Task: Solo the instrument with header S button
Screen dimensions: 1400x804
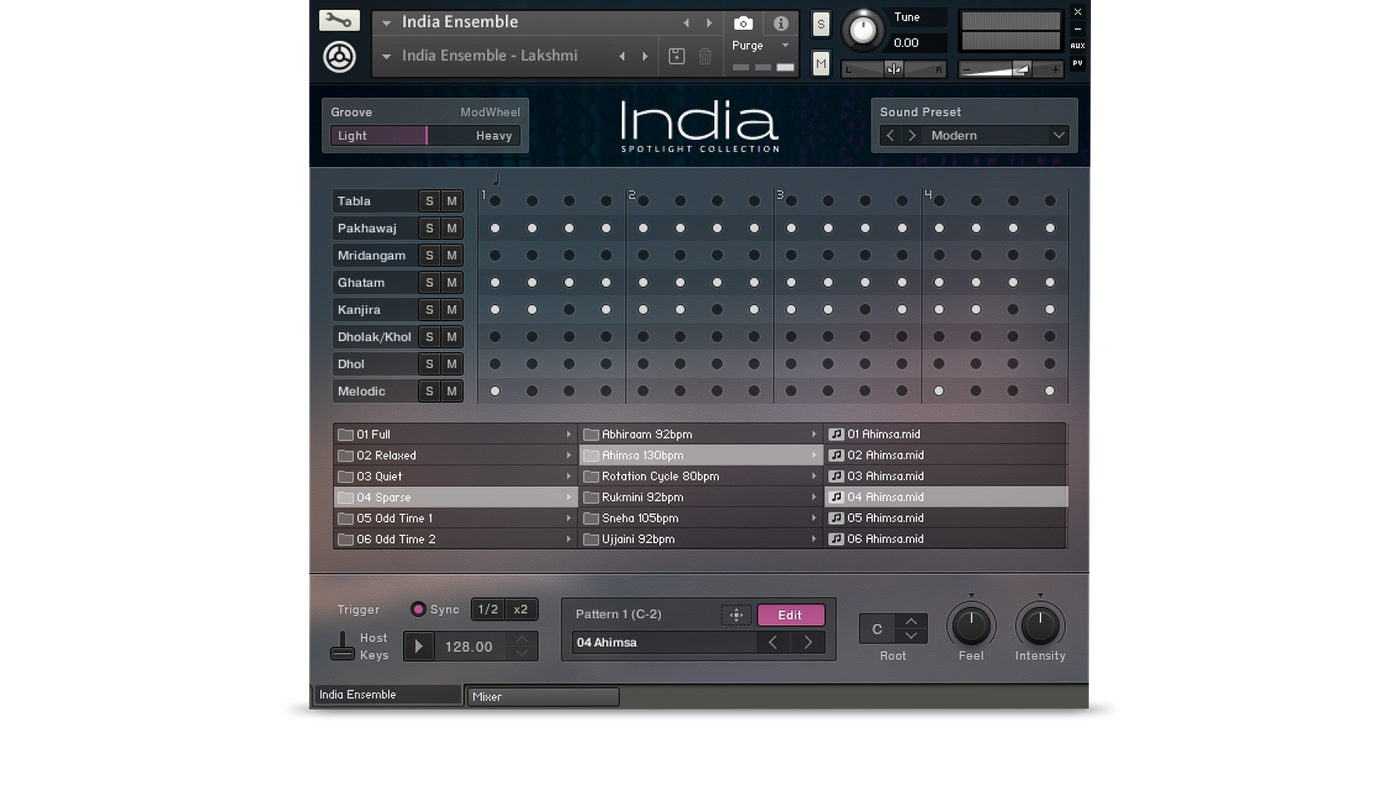Action: coord(821,24)
